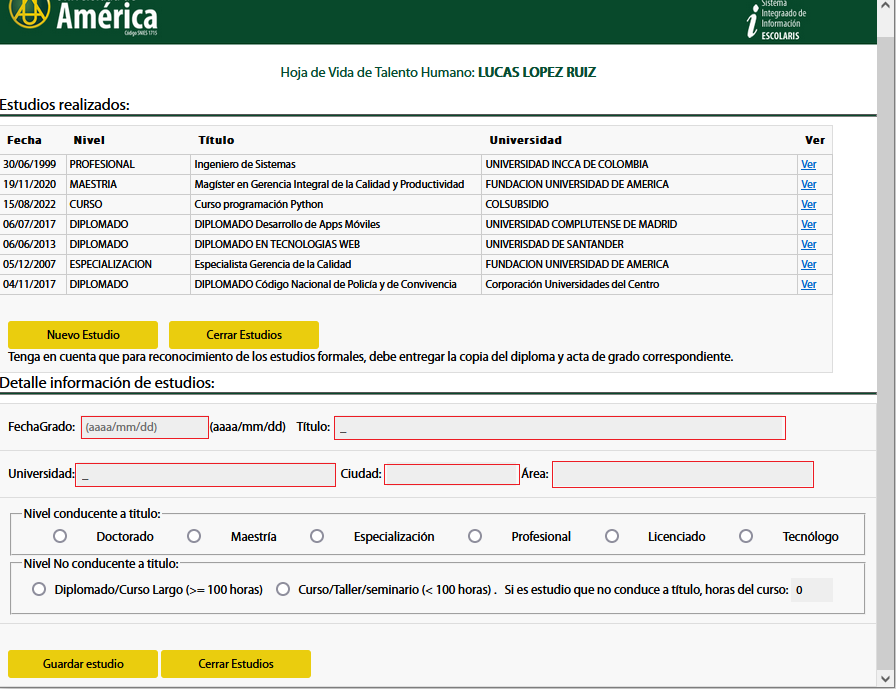Focus the Universidad input field
Image resolution: width=896 pixels, height=689 pixels.
(x=205, y=475)
